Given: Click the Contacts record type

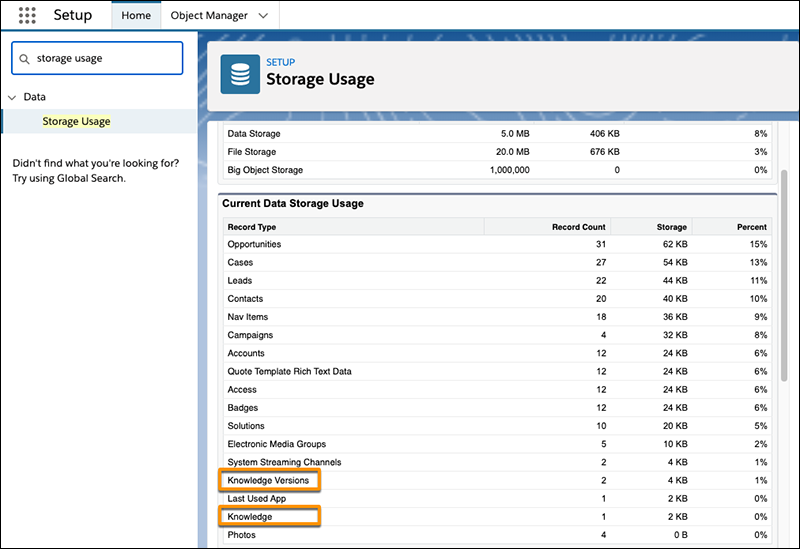Looking at the screenshot, I should (x=245, y=299).
